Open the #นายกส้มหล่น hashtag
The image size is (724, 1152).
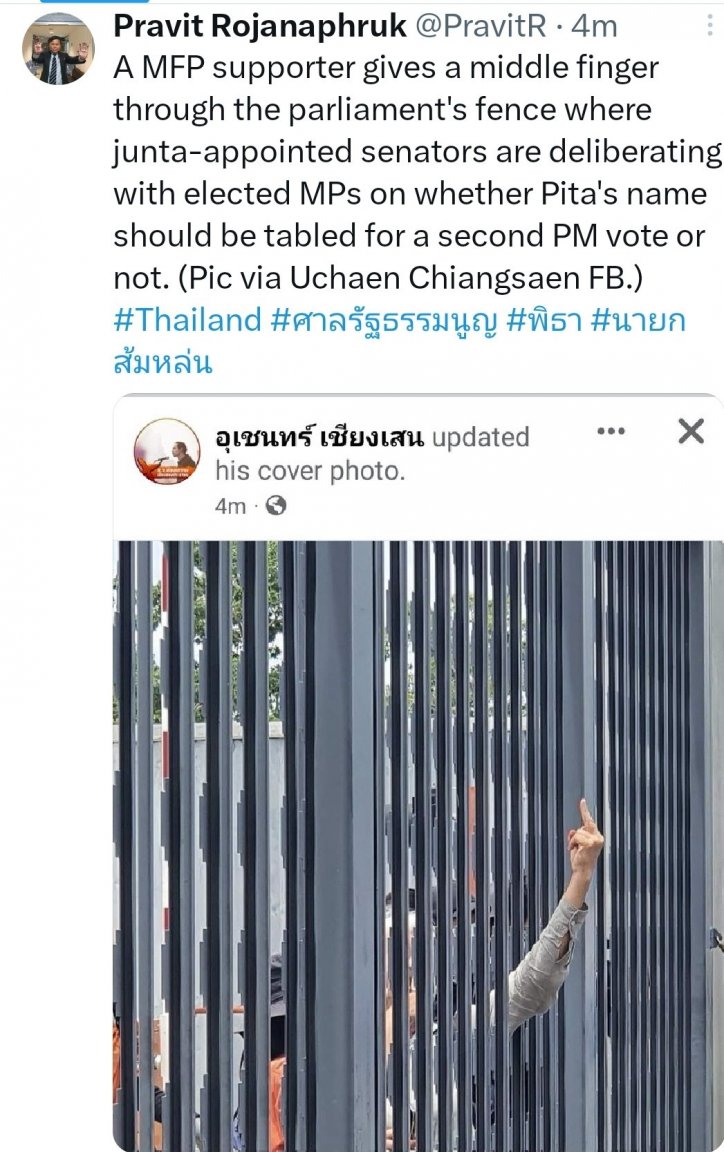[399, 342]
